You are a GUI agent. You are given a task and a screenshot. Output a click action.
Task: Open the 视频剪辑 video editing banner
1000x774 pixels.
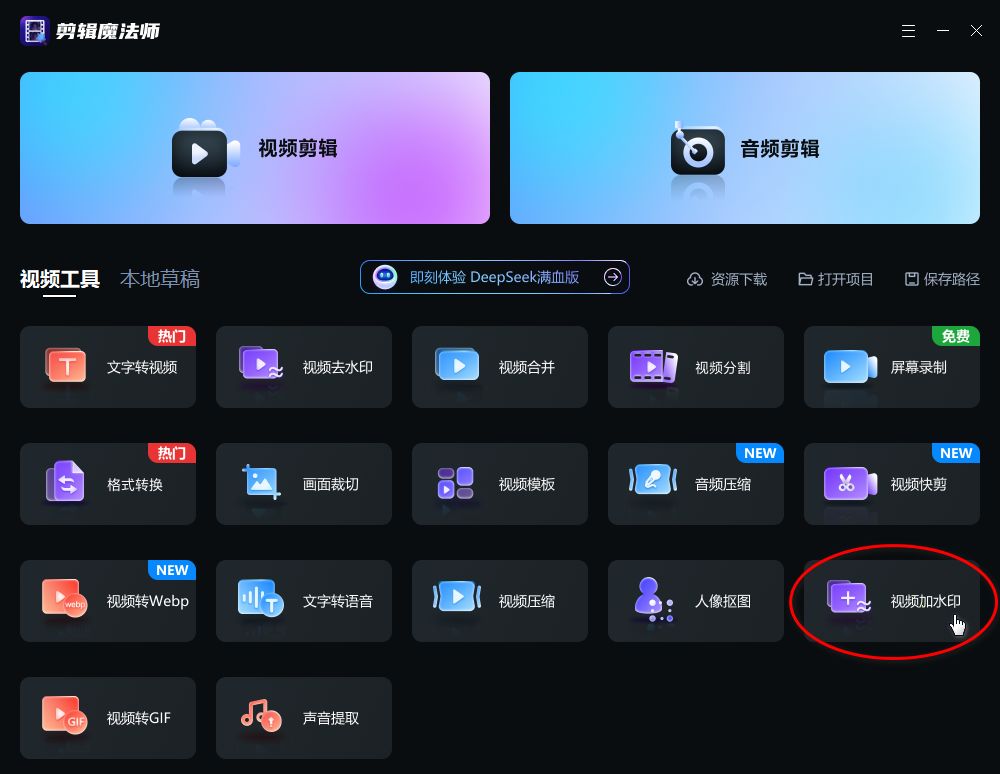coord(254,148)
